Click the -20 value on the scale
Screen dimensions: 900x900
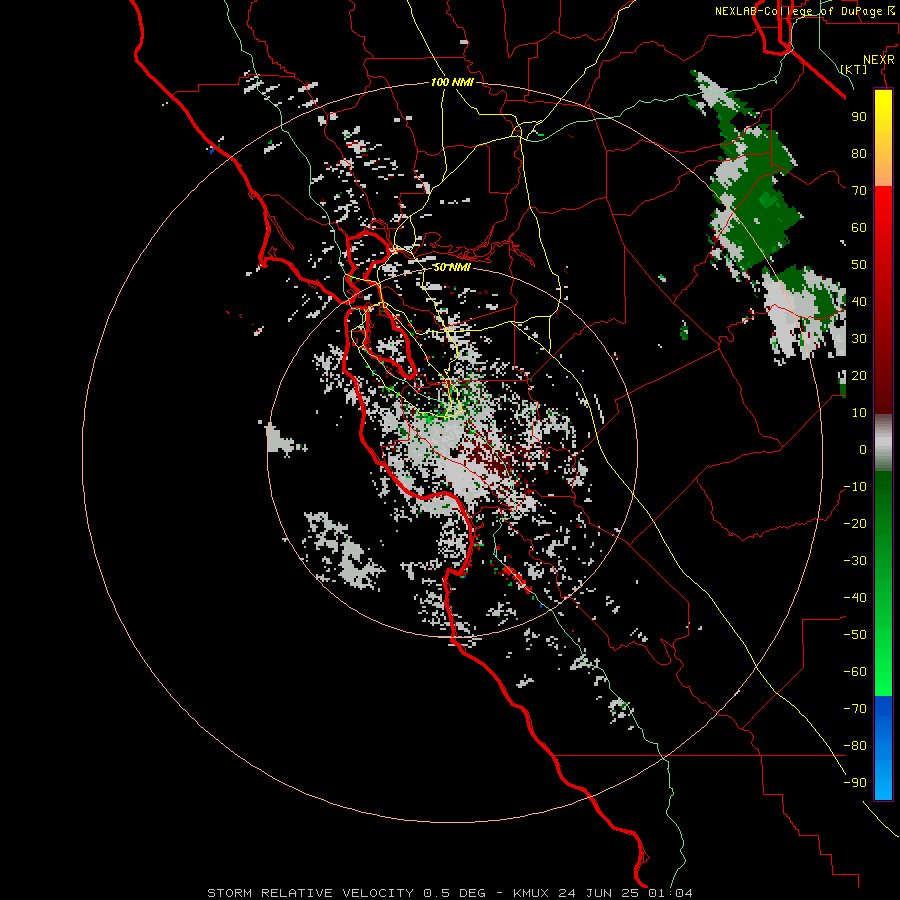coord(855,523)
